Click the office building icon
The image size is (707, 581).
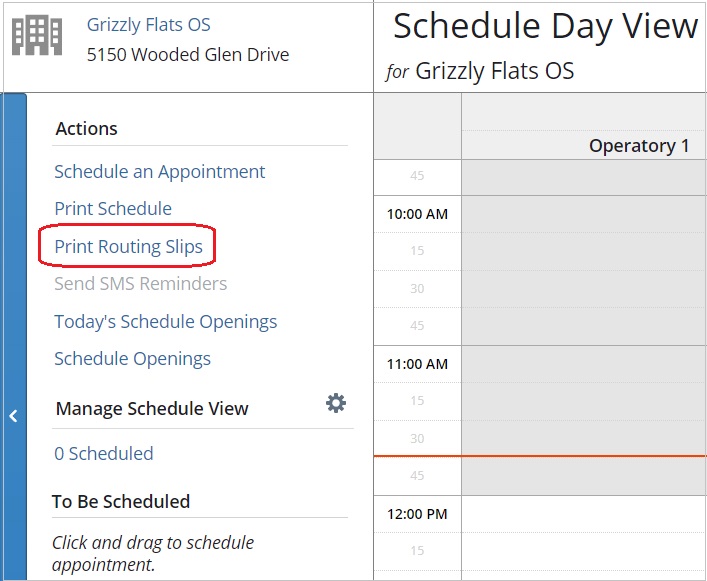coord(37,35)
